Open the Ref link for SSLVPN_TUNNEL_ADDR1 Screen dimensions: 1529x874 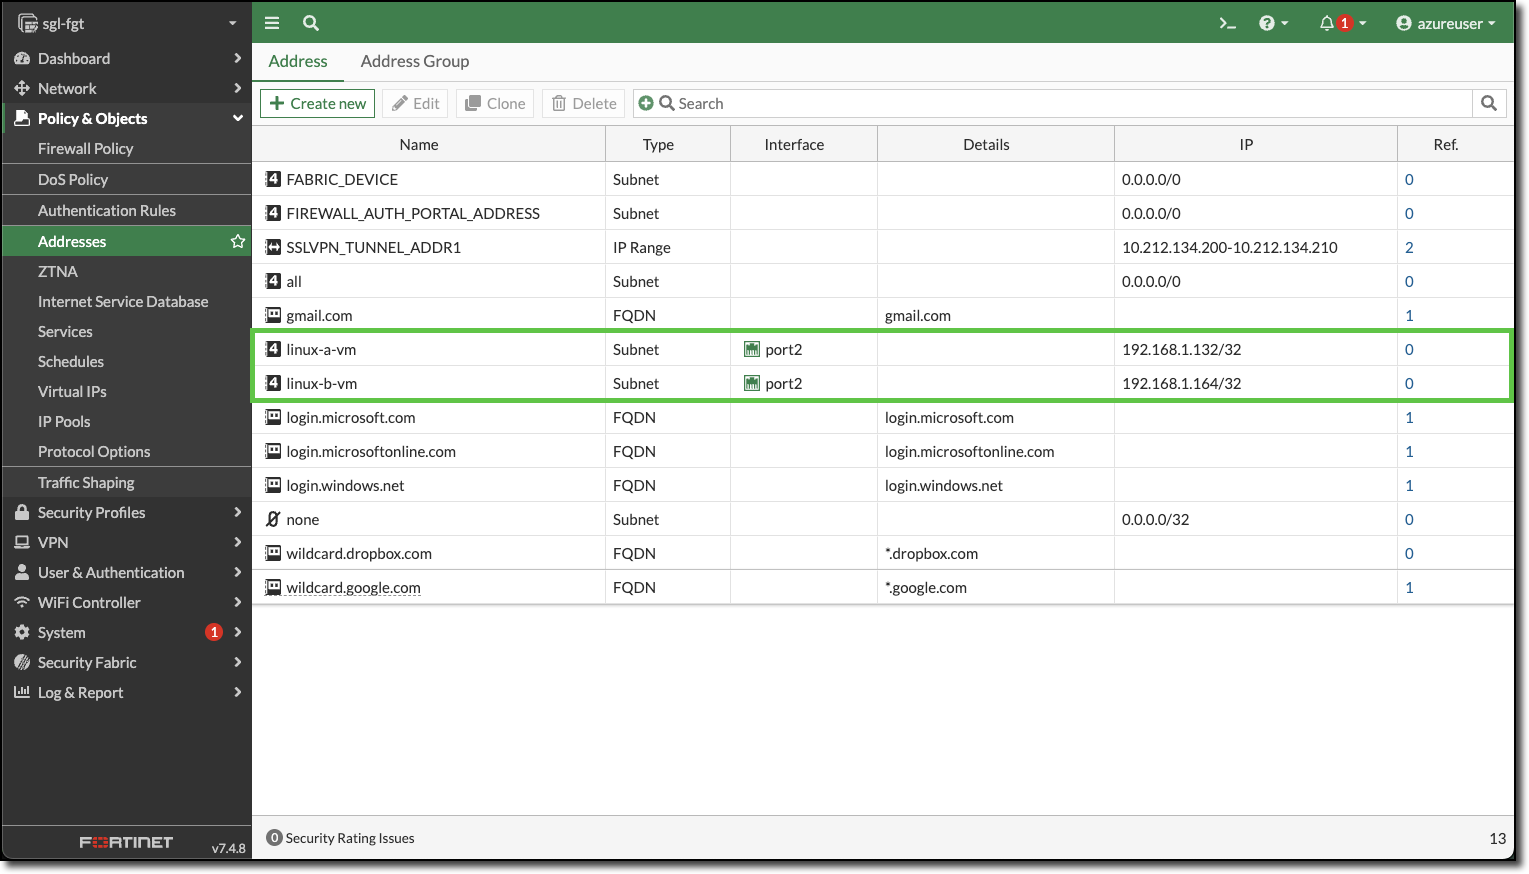[1409, 247]
